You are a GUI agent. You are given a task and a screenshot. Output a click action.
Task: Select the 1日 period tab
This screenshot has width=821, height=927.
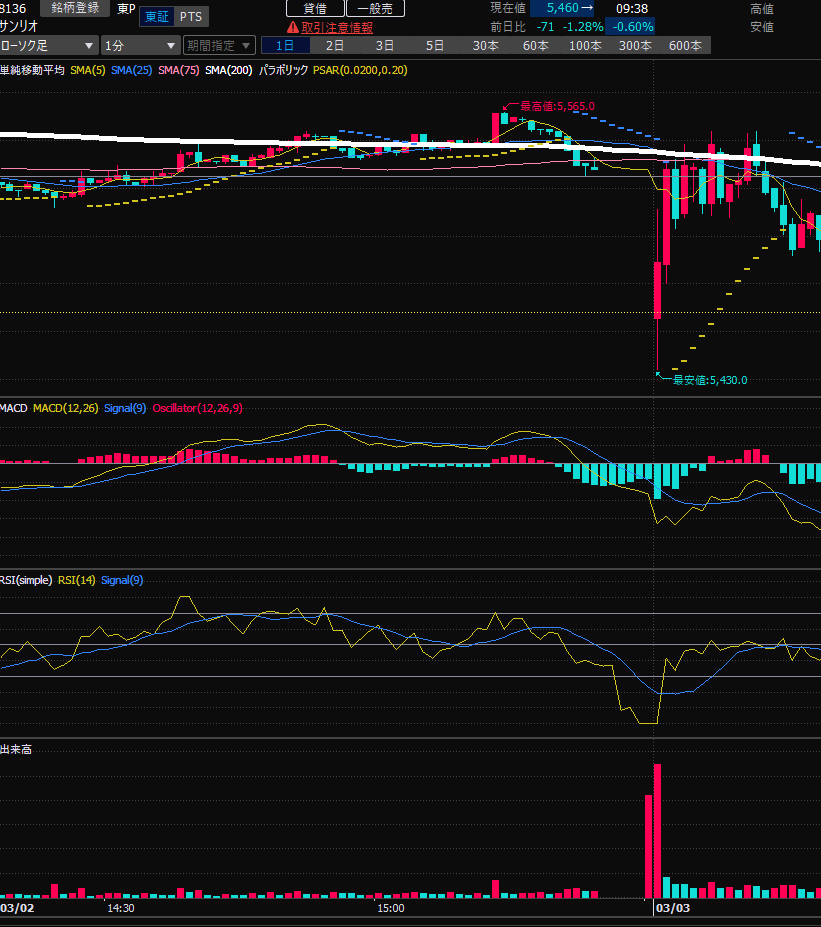pyautogui.click(x=285, y=46)
